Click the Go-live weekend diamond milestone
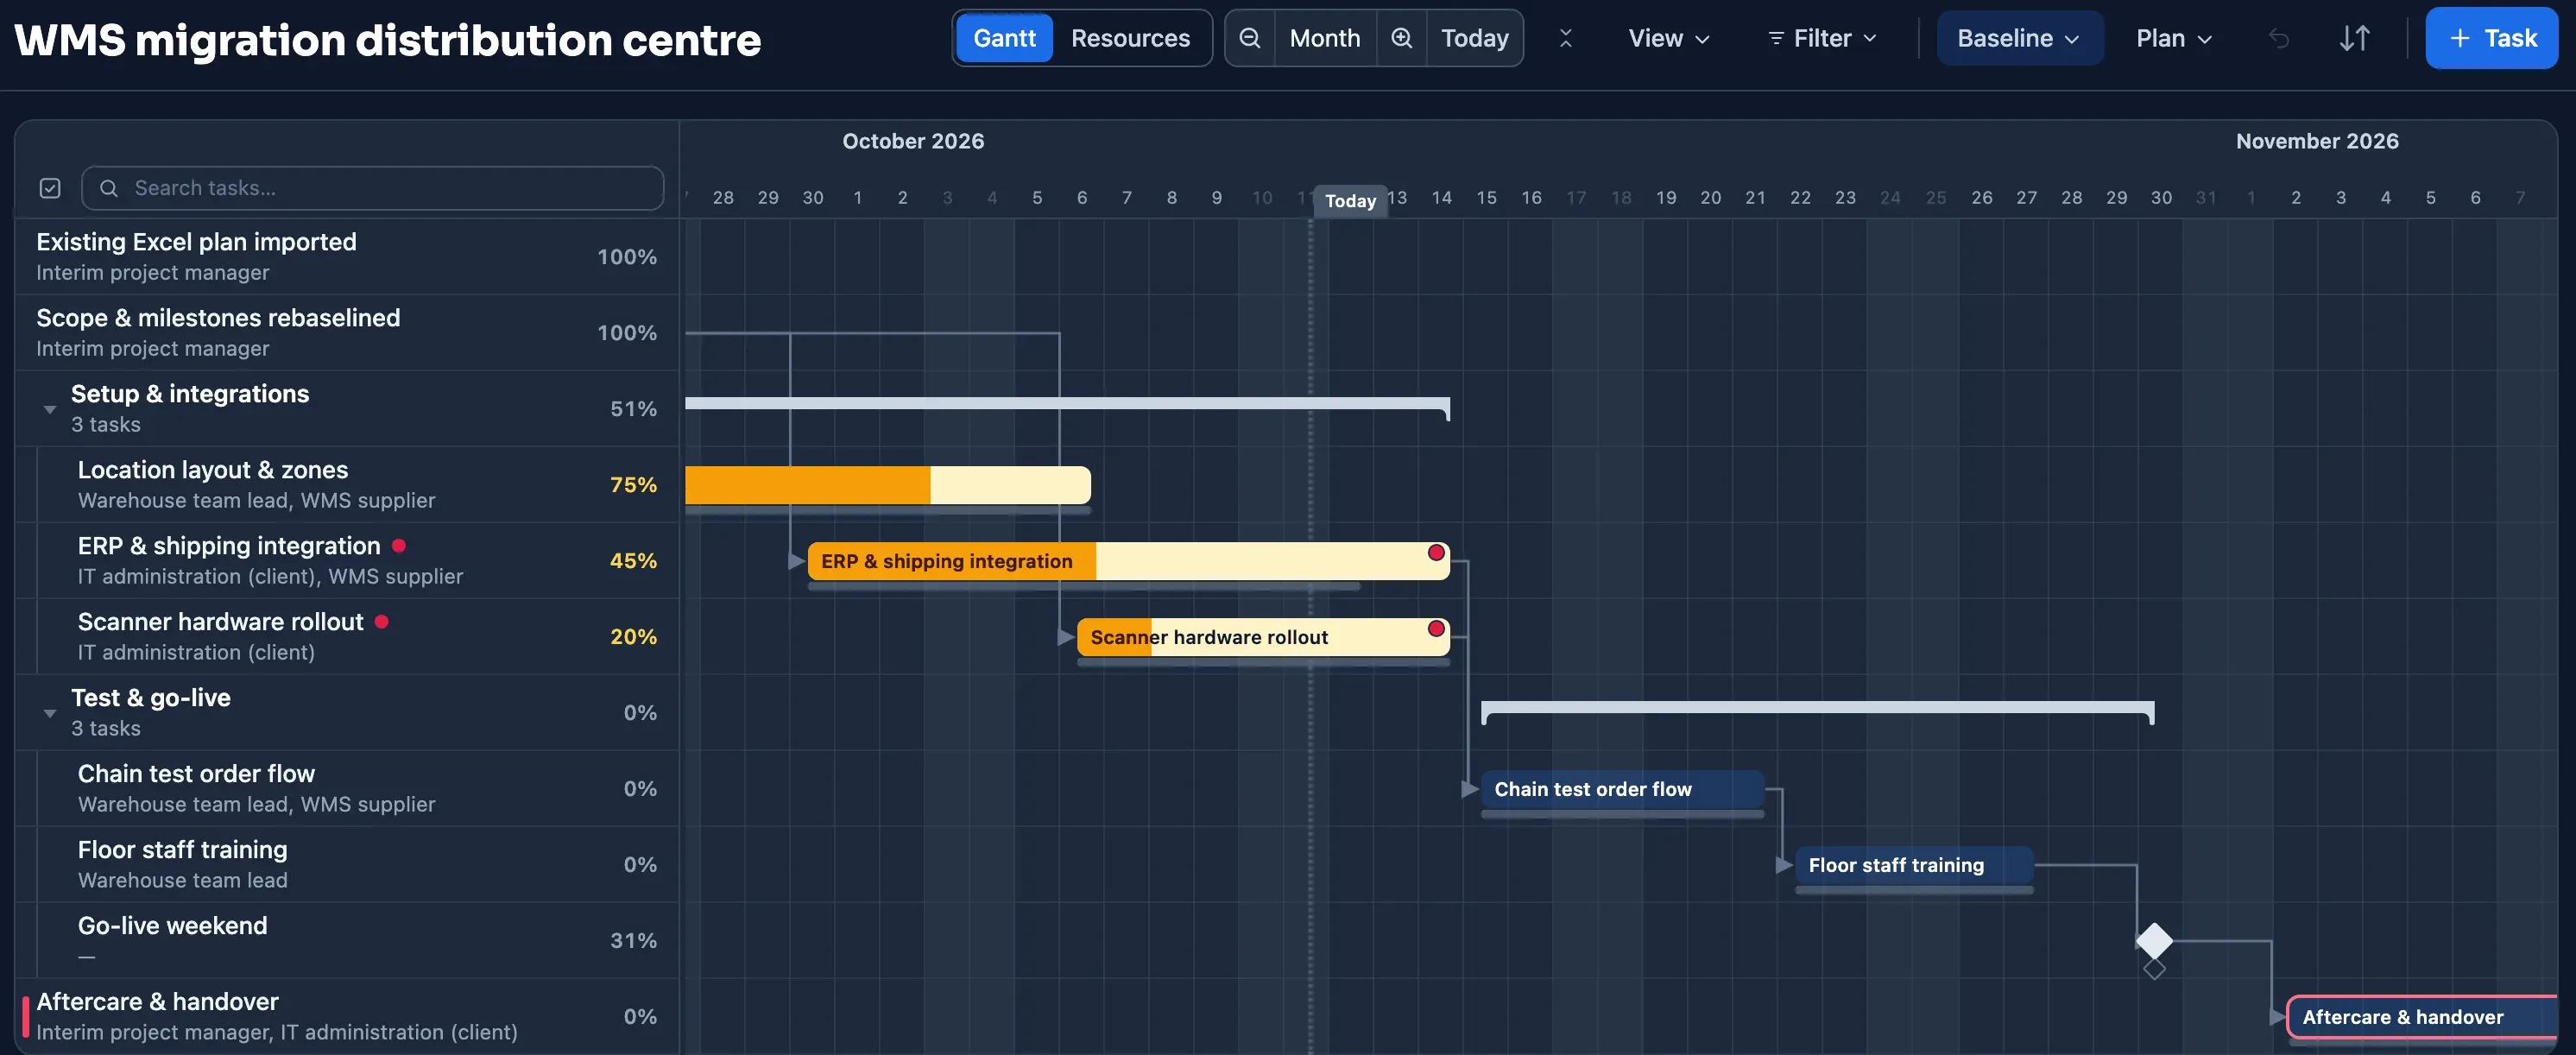Image resolution: width=2576 pixels, height=1055 pixels. (2154, 940)
